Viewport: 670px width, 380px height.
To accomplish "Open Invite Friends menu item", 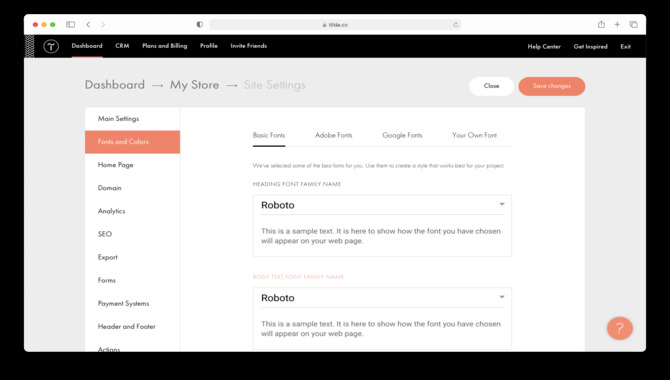I will [249, 46].
